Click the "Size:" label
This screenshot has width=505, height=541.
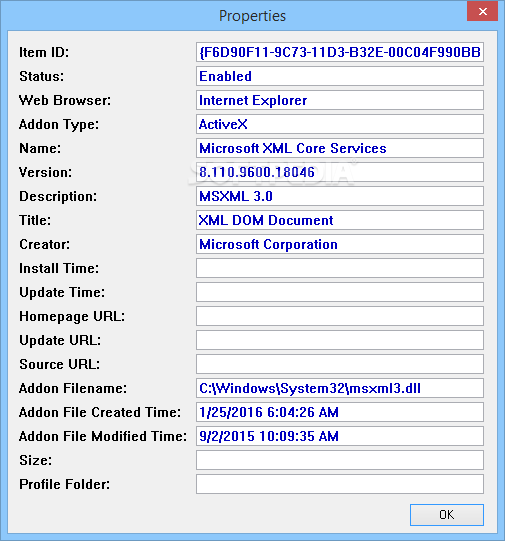coord(36,460)
